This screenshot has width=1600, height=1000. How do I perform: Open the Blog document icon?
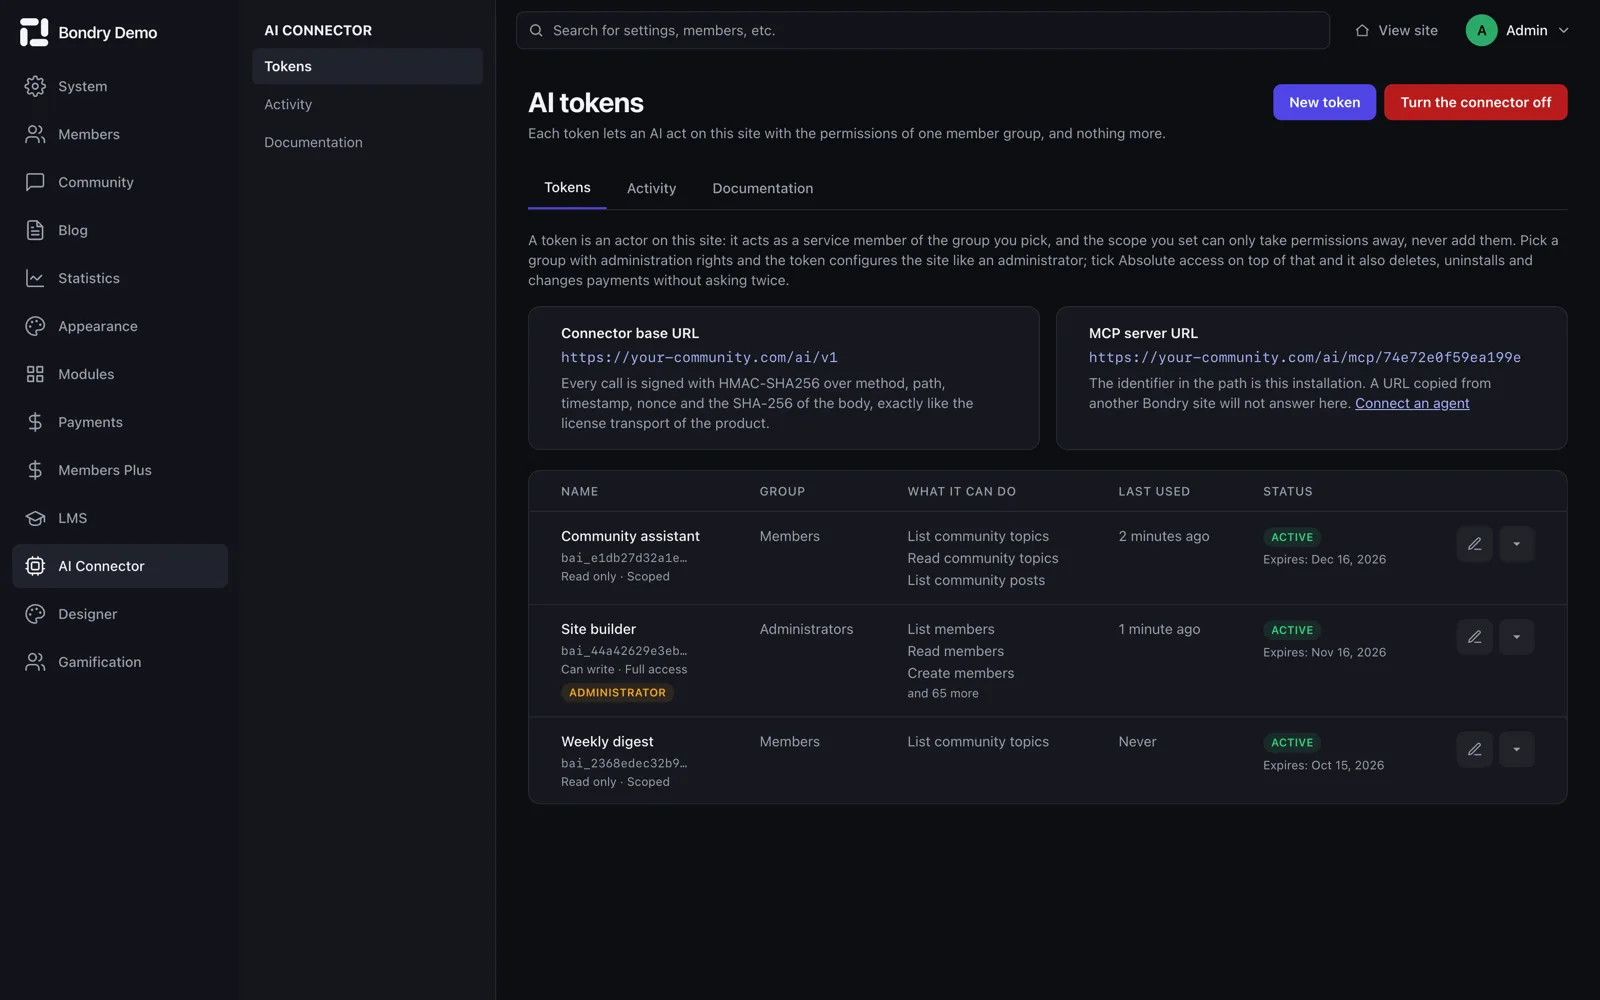click(x=35, y=230)
